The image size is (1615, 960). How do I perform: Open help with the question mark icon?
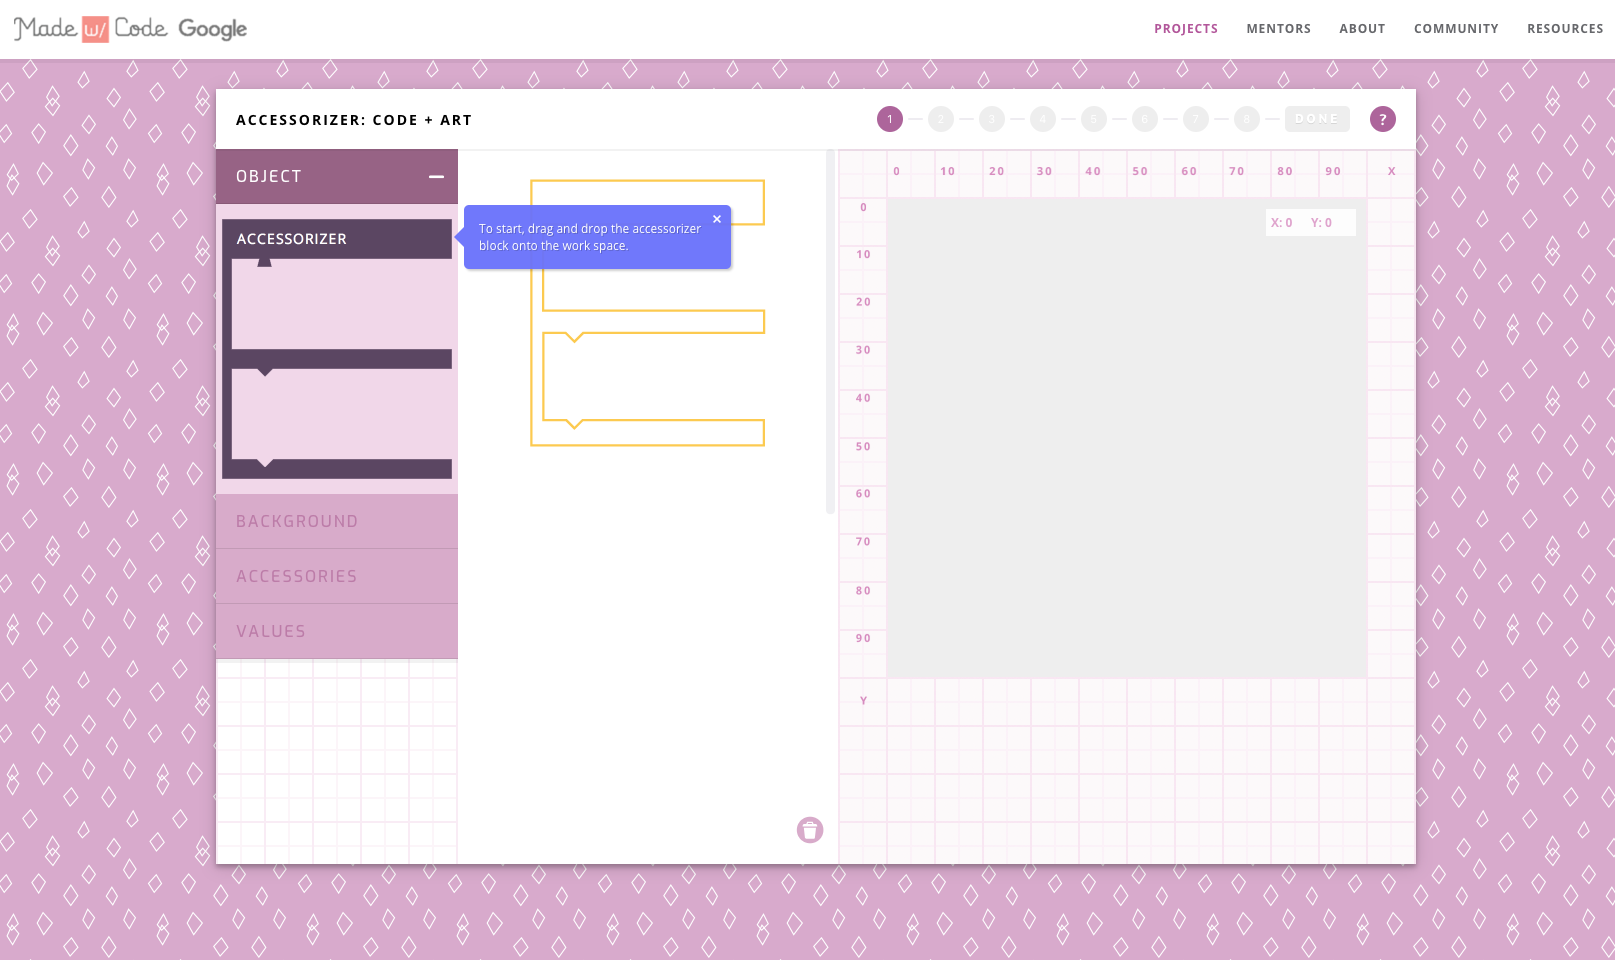click(x=1382, y=119)
